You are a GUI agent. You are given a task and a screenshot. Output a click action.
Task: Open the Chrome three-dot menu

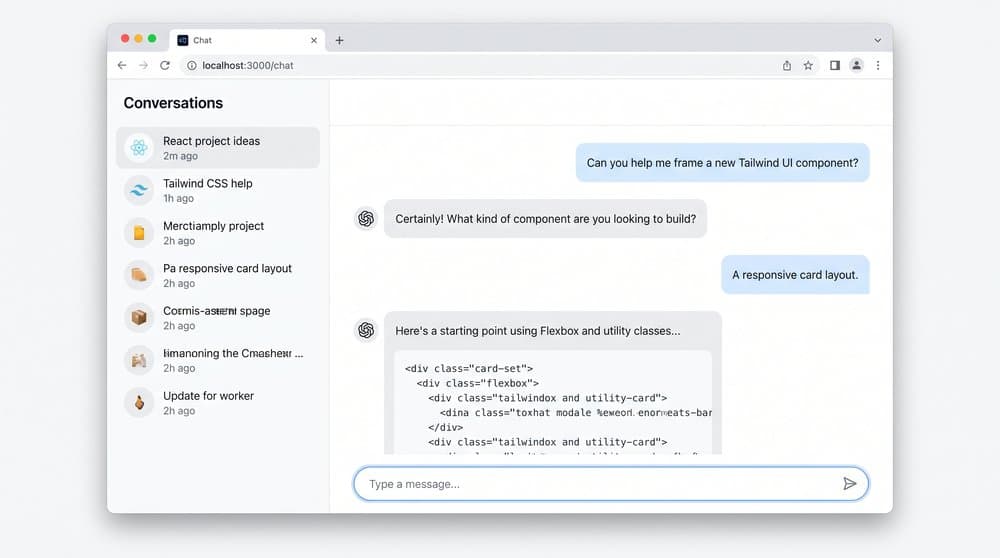878,65
